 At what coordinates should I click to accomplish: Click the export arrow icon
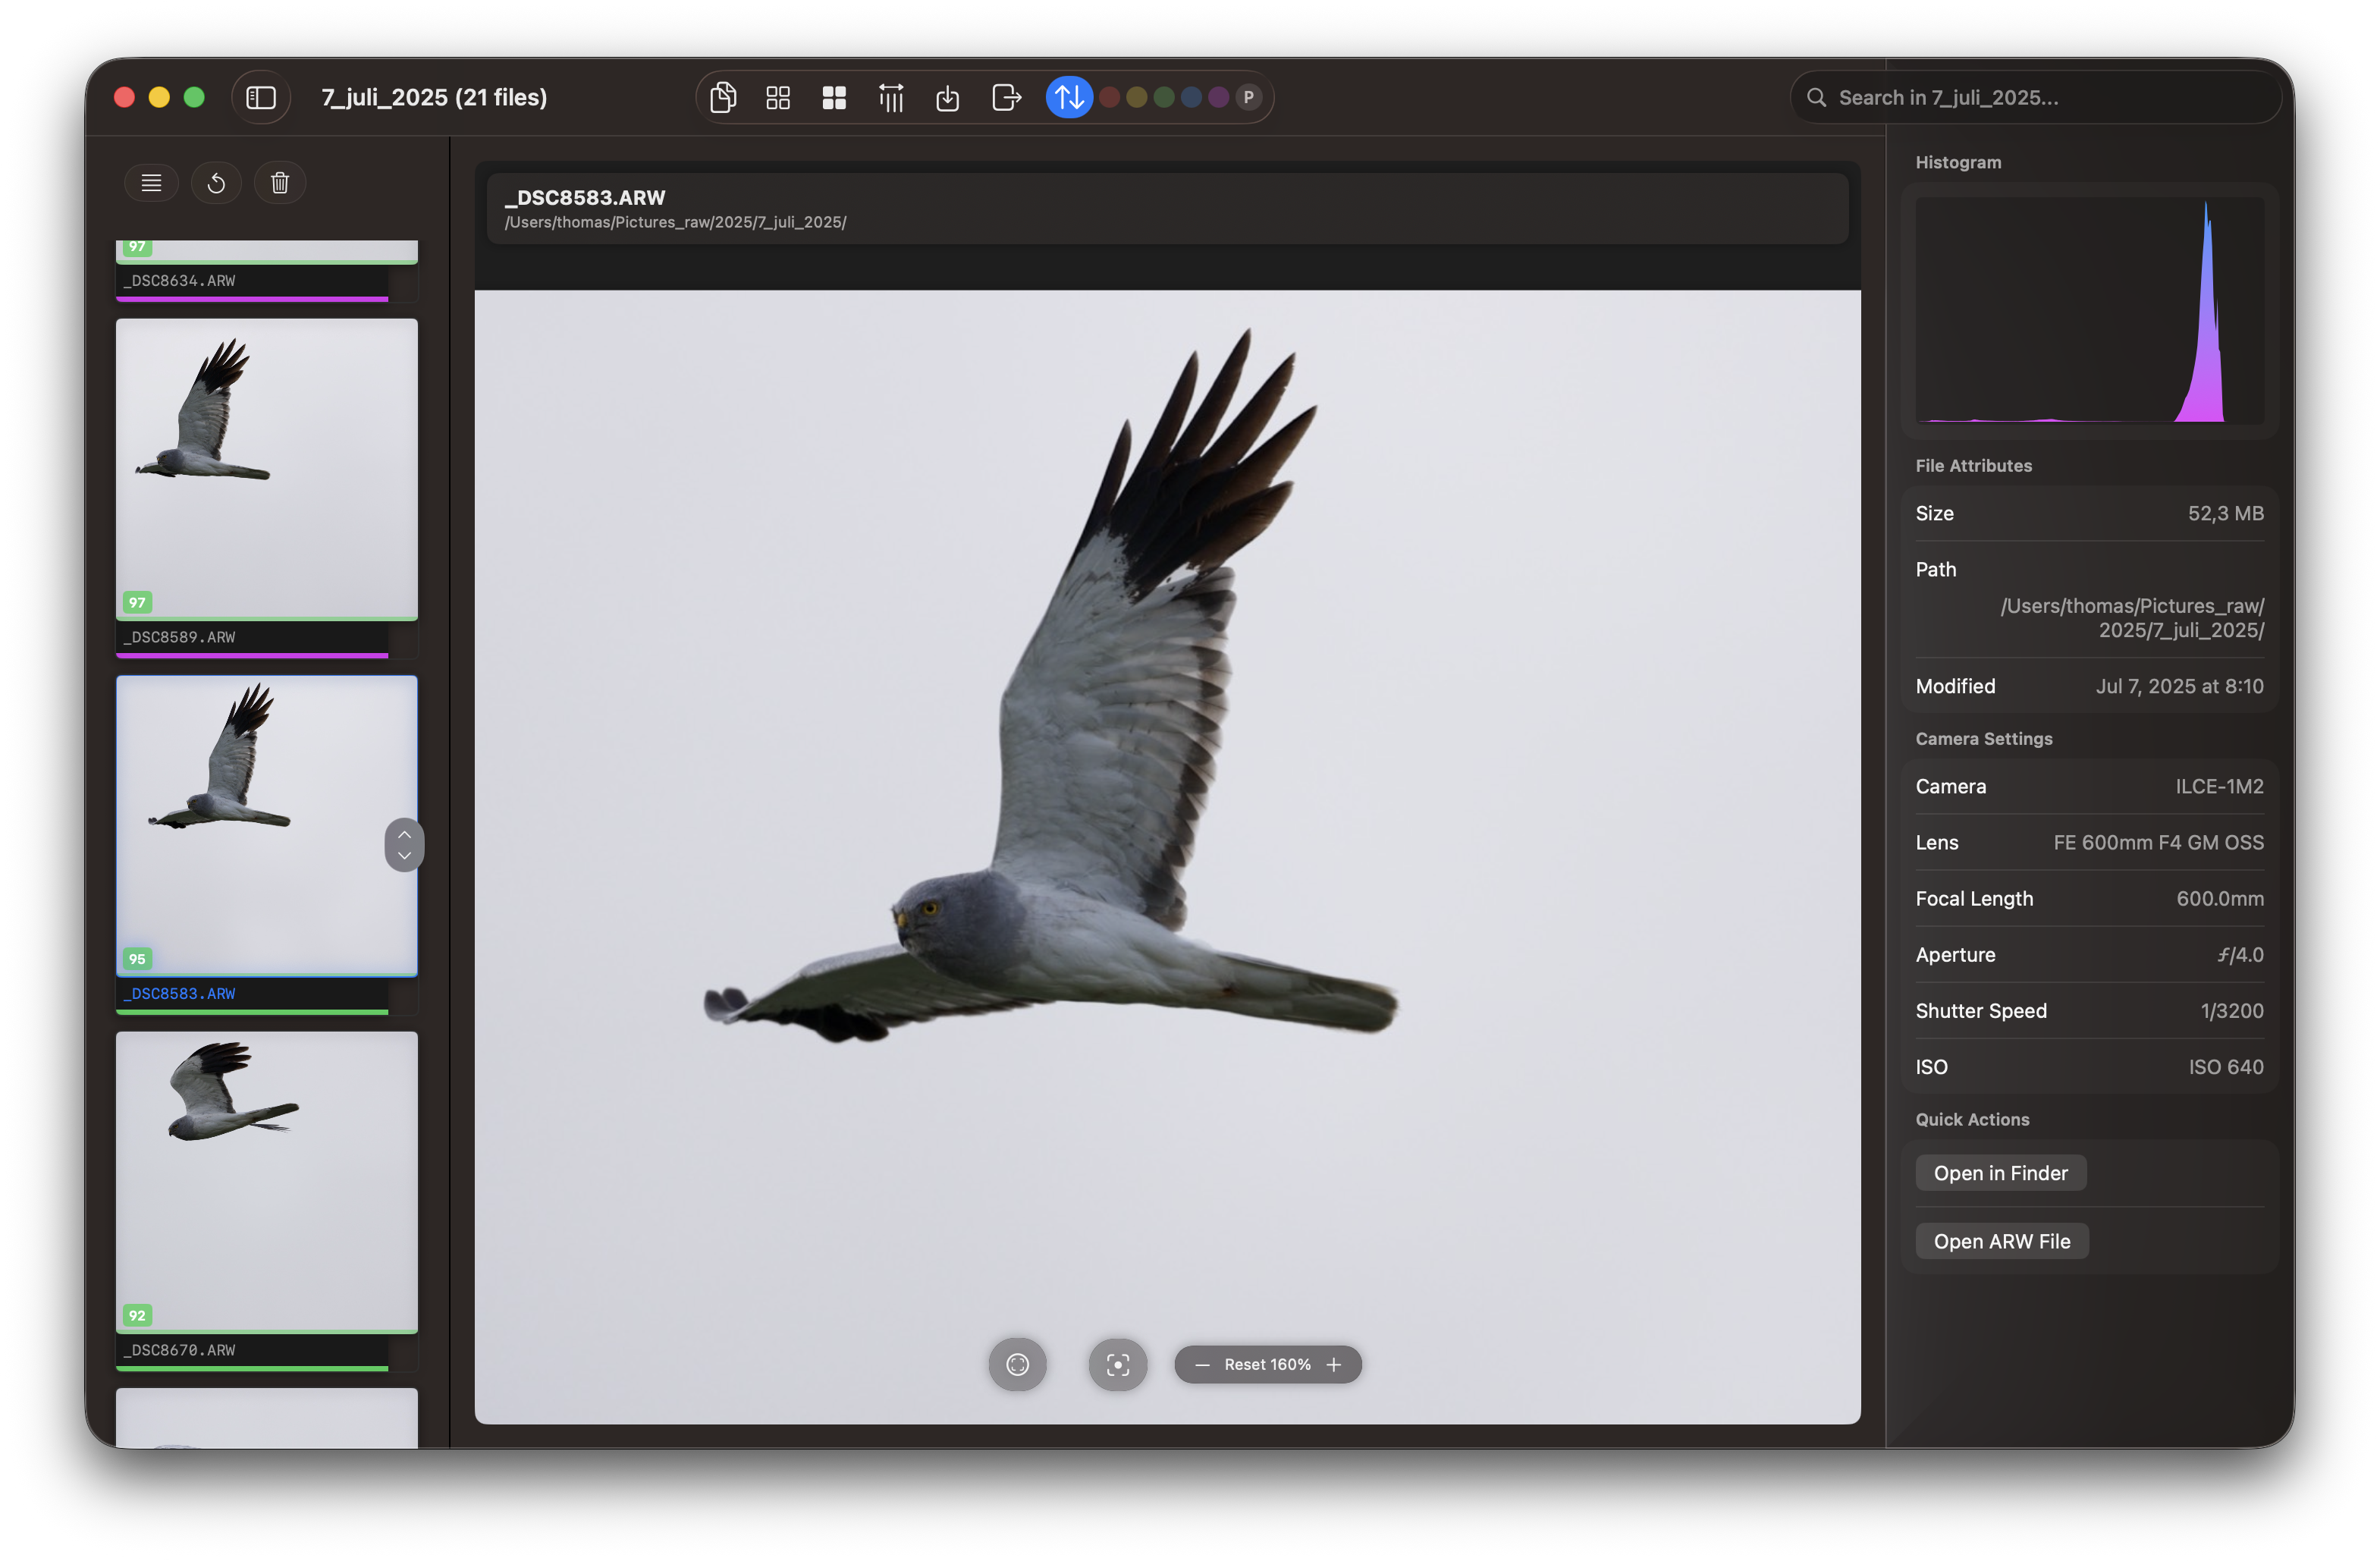coord(1006,97)
